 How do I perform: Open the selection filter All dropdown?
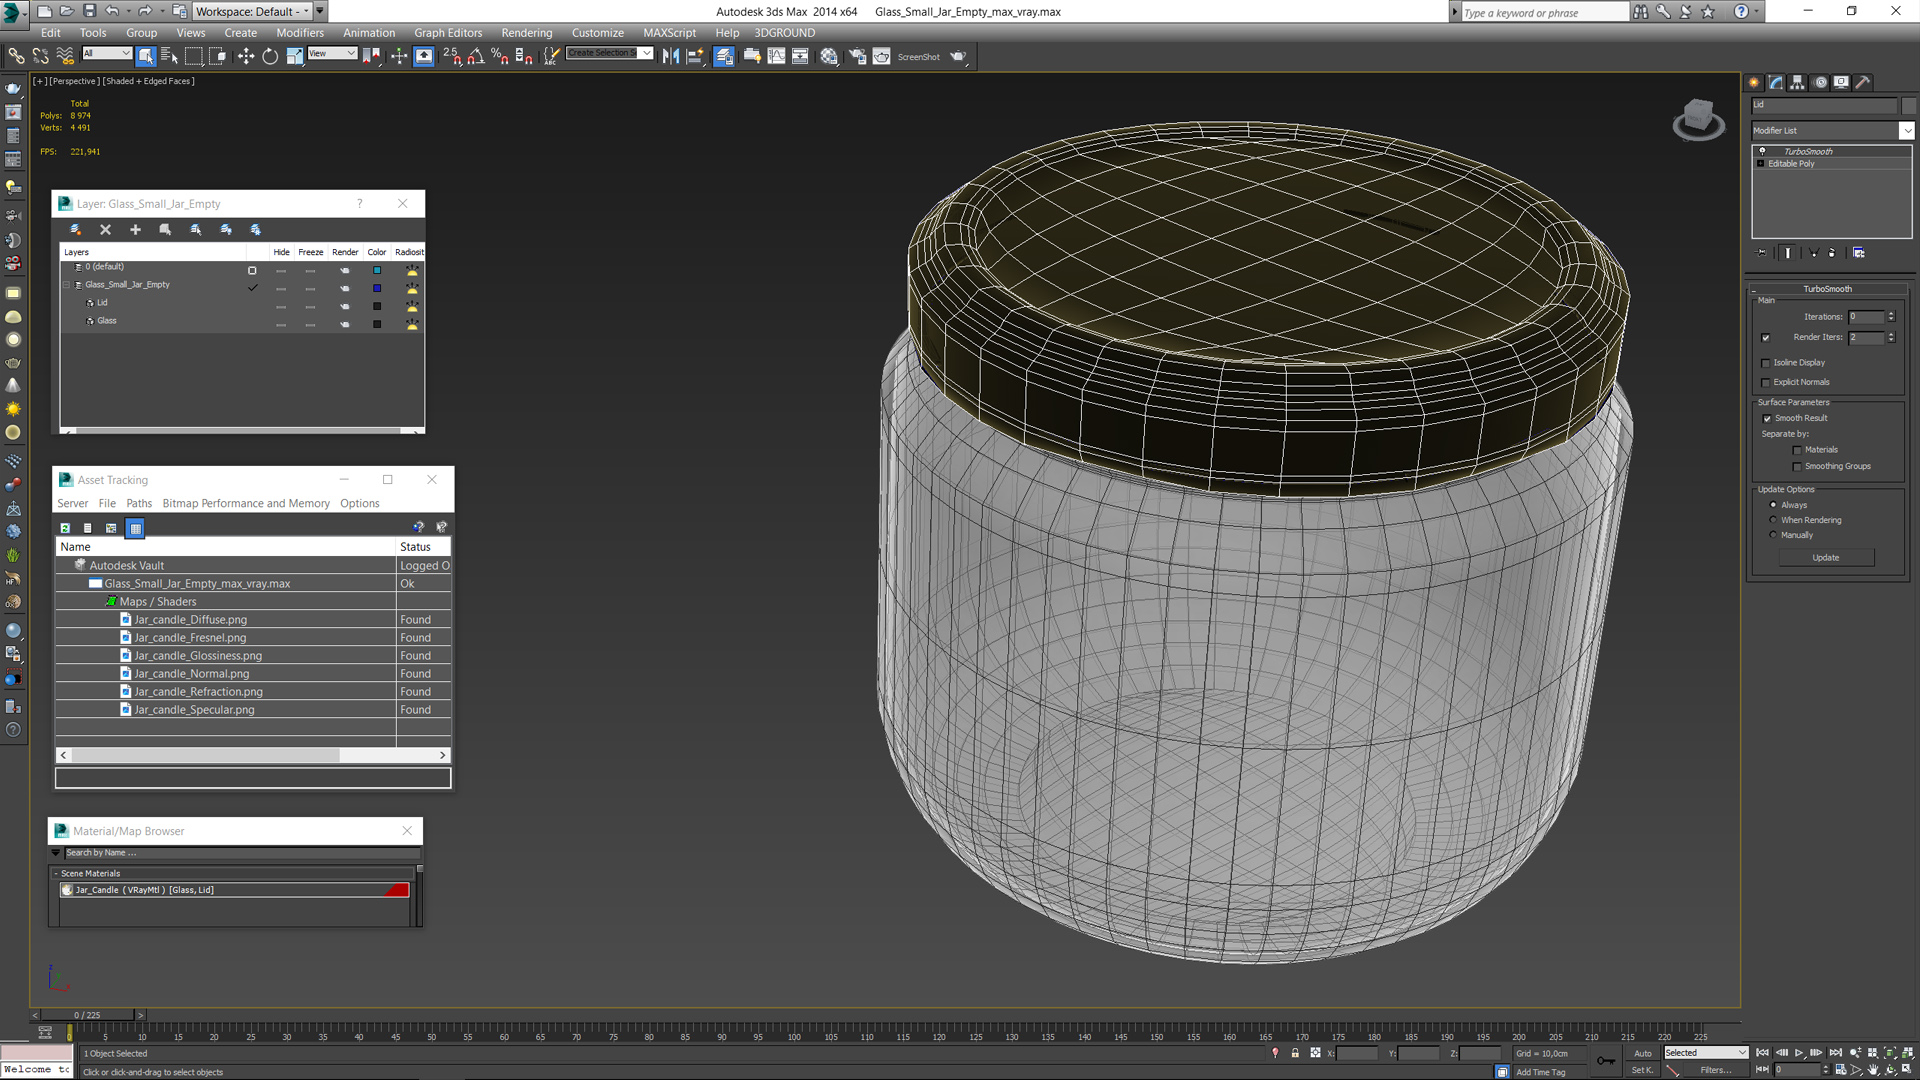pos(107,54)
